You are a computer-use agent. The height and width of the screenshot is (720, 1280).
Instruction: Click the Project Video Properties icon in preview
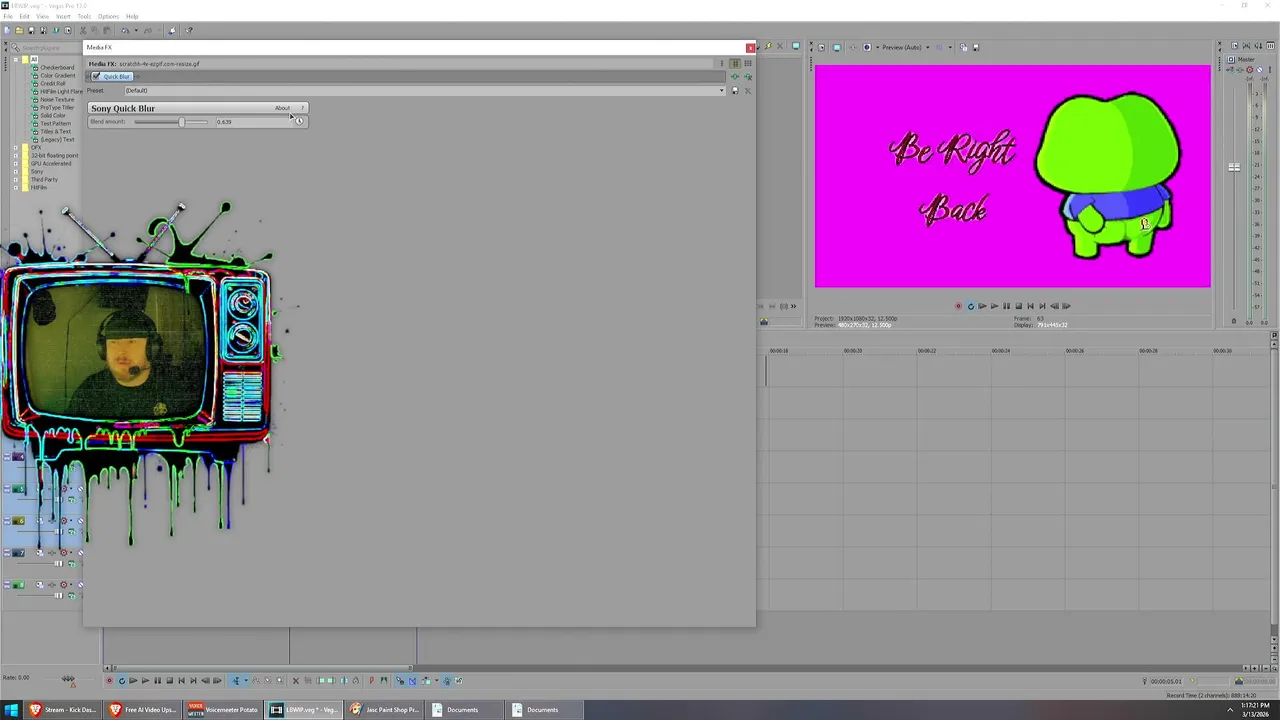[821, 47]
